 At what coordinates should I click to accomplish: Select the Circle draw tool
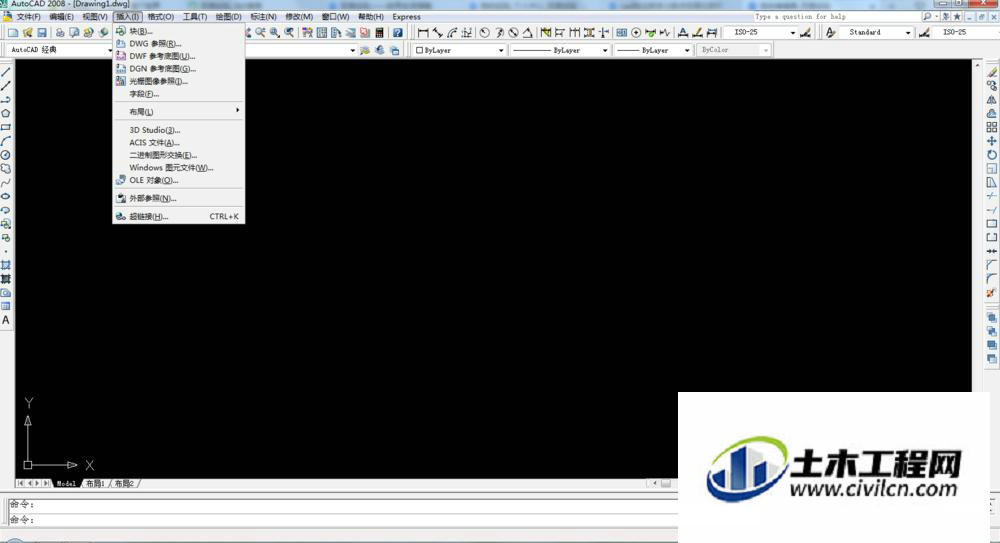(6, 155)
